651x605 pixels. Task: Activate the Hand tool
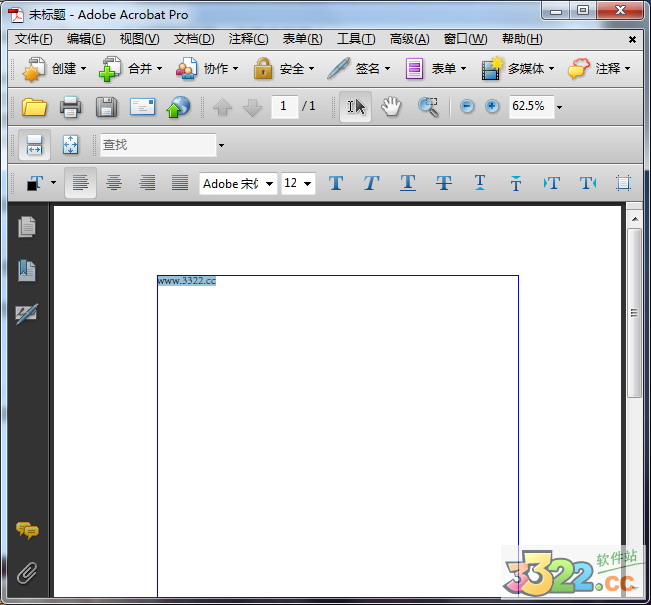[x=391, y=107]
